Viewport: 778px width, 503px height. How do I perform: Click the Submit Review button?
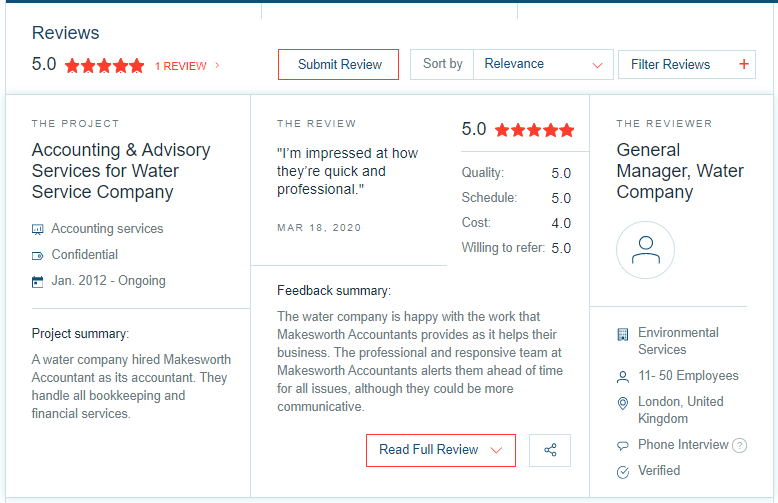(x=339, y=65)
